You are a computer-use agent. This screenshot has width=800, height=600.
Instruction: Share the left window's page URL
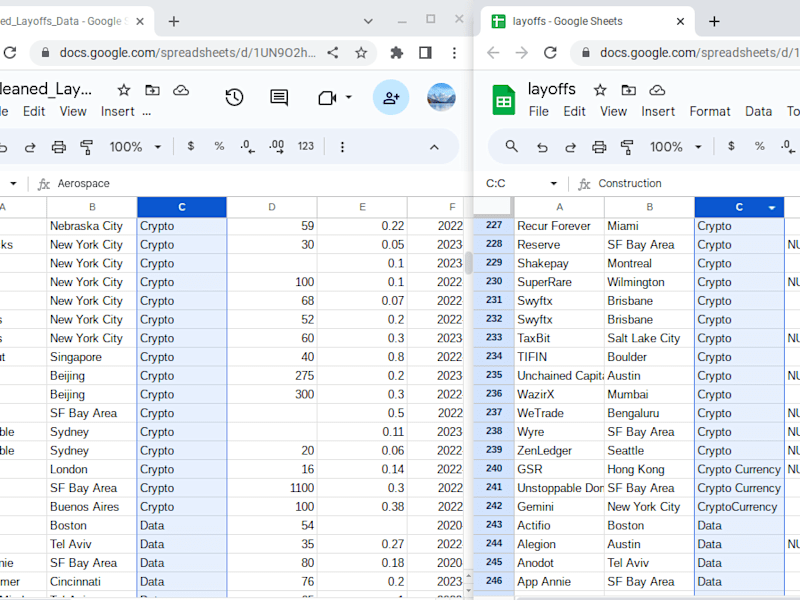click(333, 53)
